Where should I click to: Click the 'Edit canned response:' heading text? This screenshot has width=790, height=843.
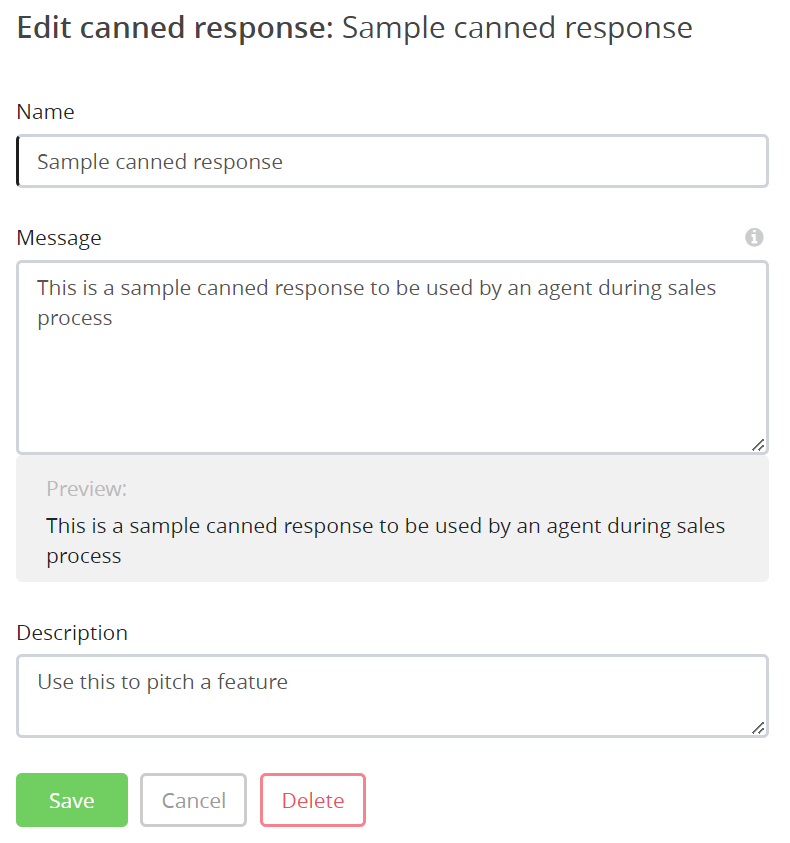click(176, 28)
